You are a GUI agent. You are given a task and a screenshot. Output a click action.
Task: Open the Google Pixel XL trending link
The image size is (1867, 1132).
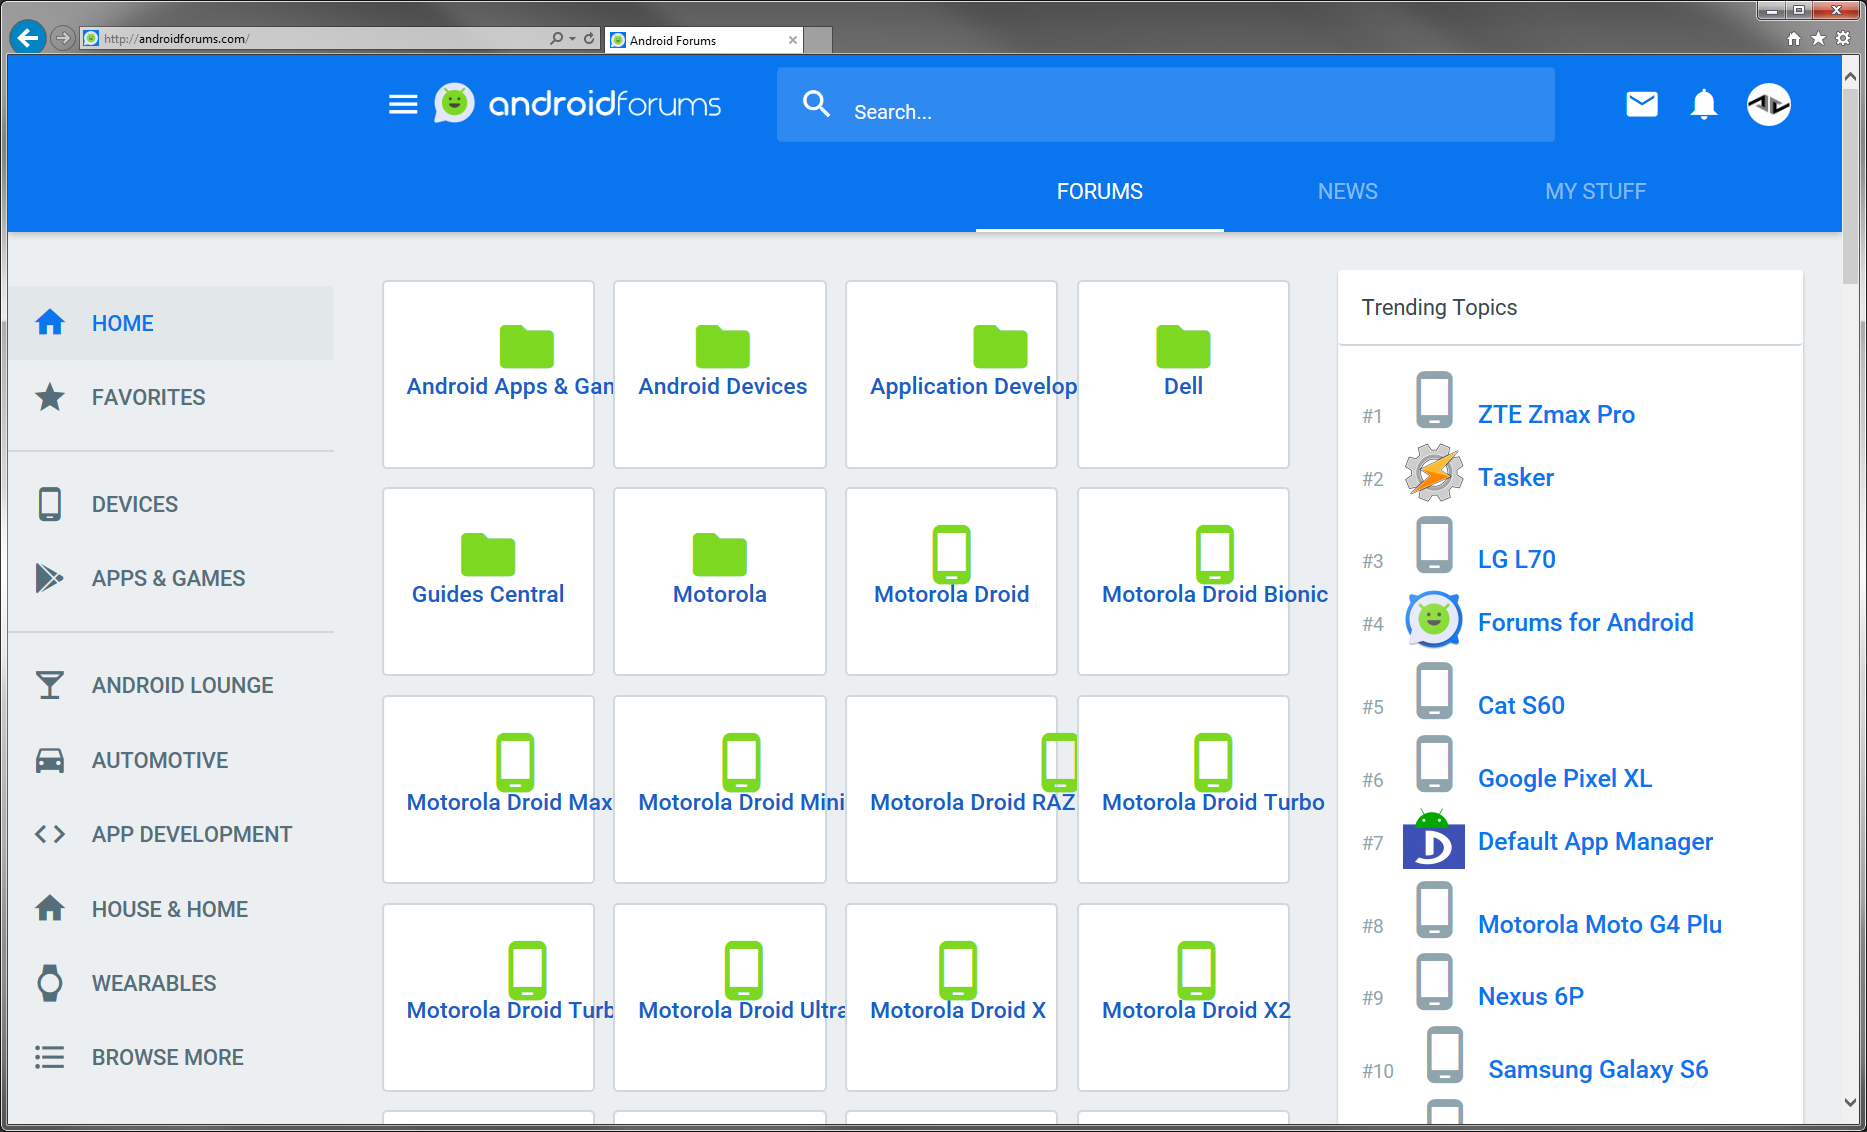pyautogui.click(x=1564, y=778)
